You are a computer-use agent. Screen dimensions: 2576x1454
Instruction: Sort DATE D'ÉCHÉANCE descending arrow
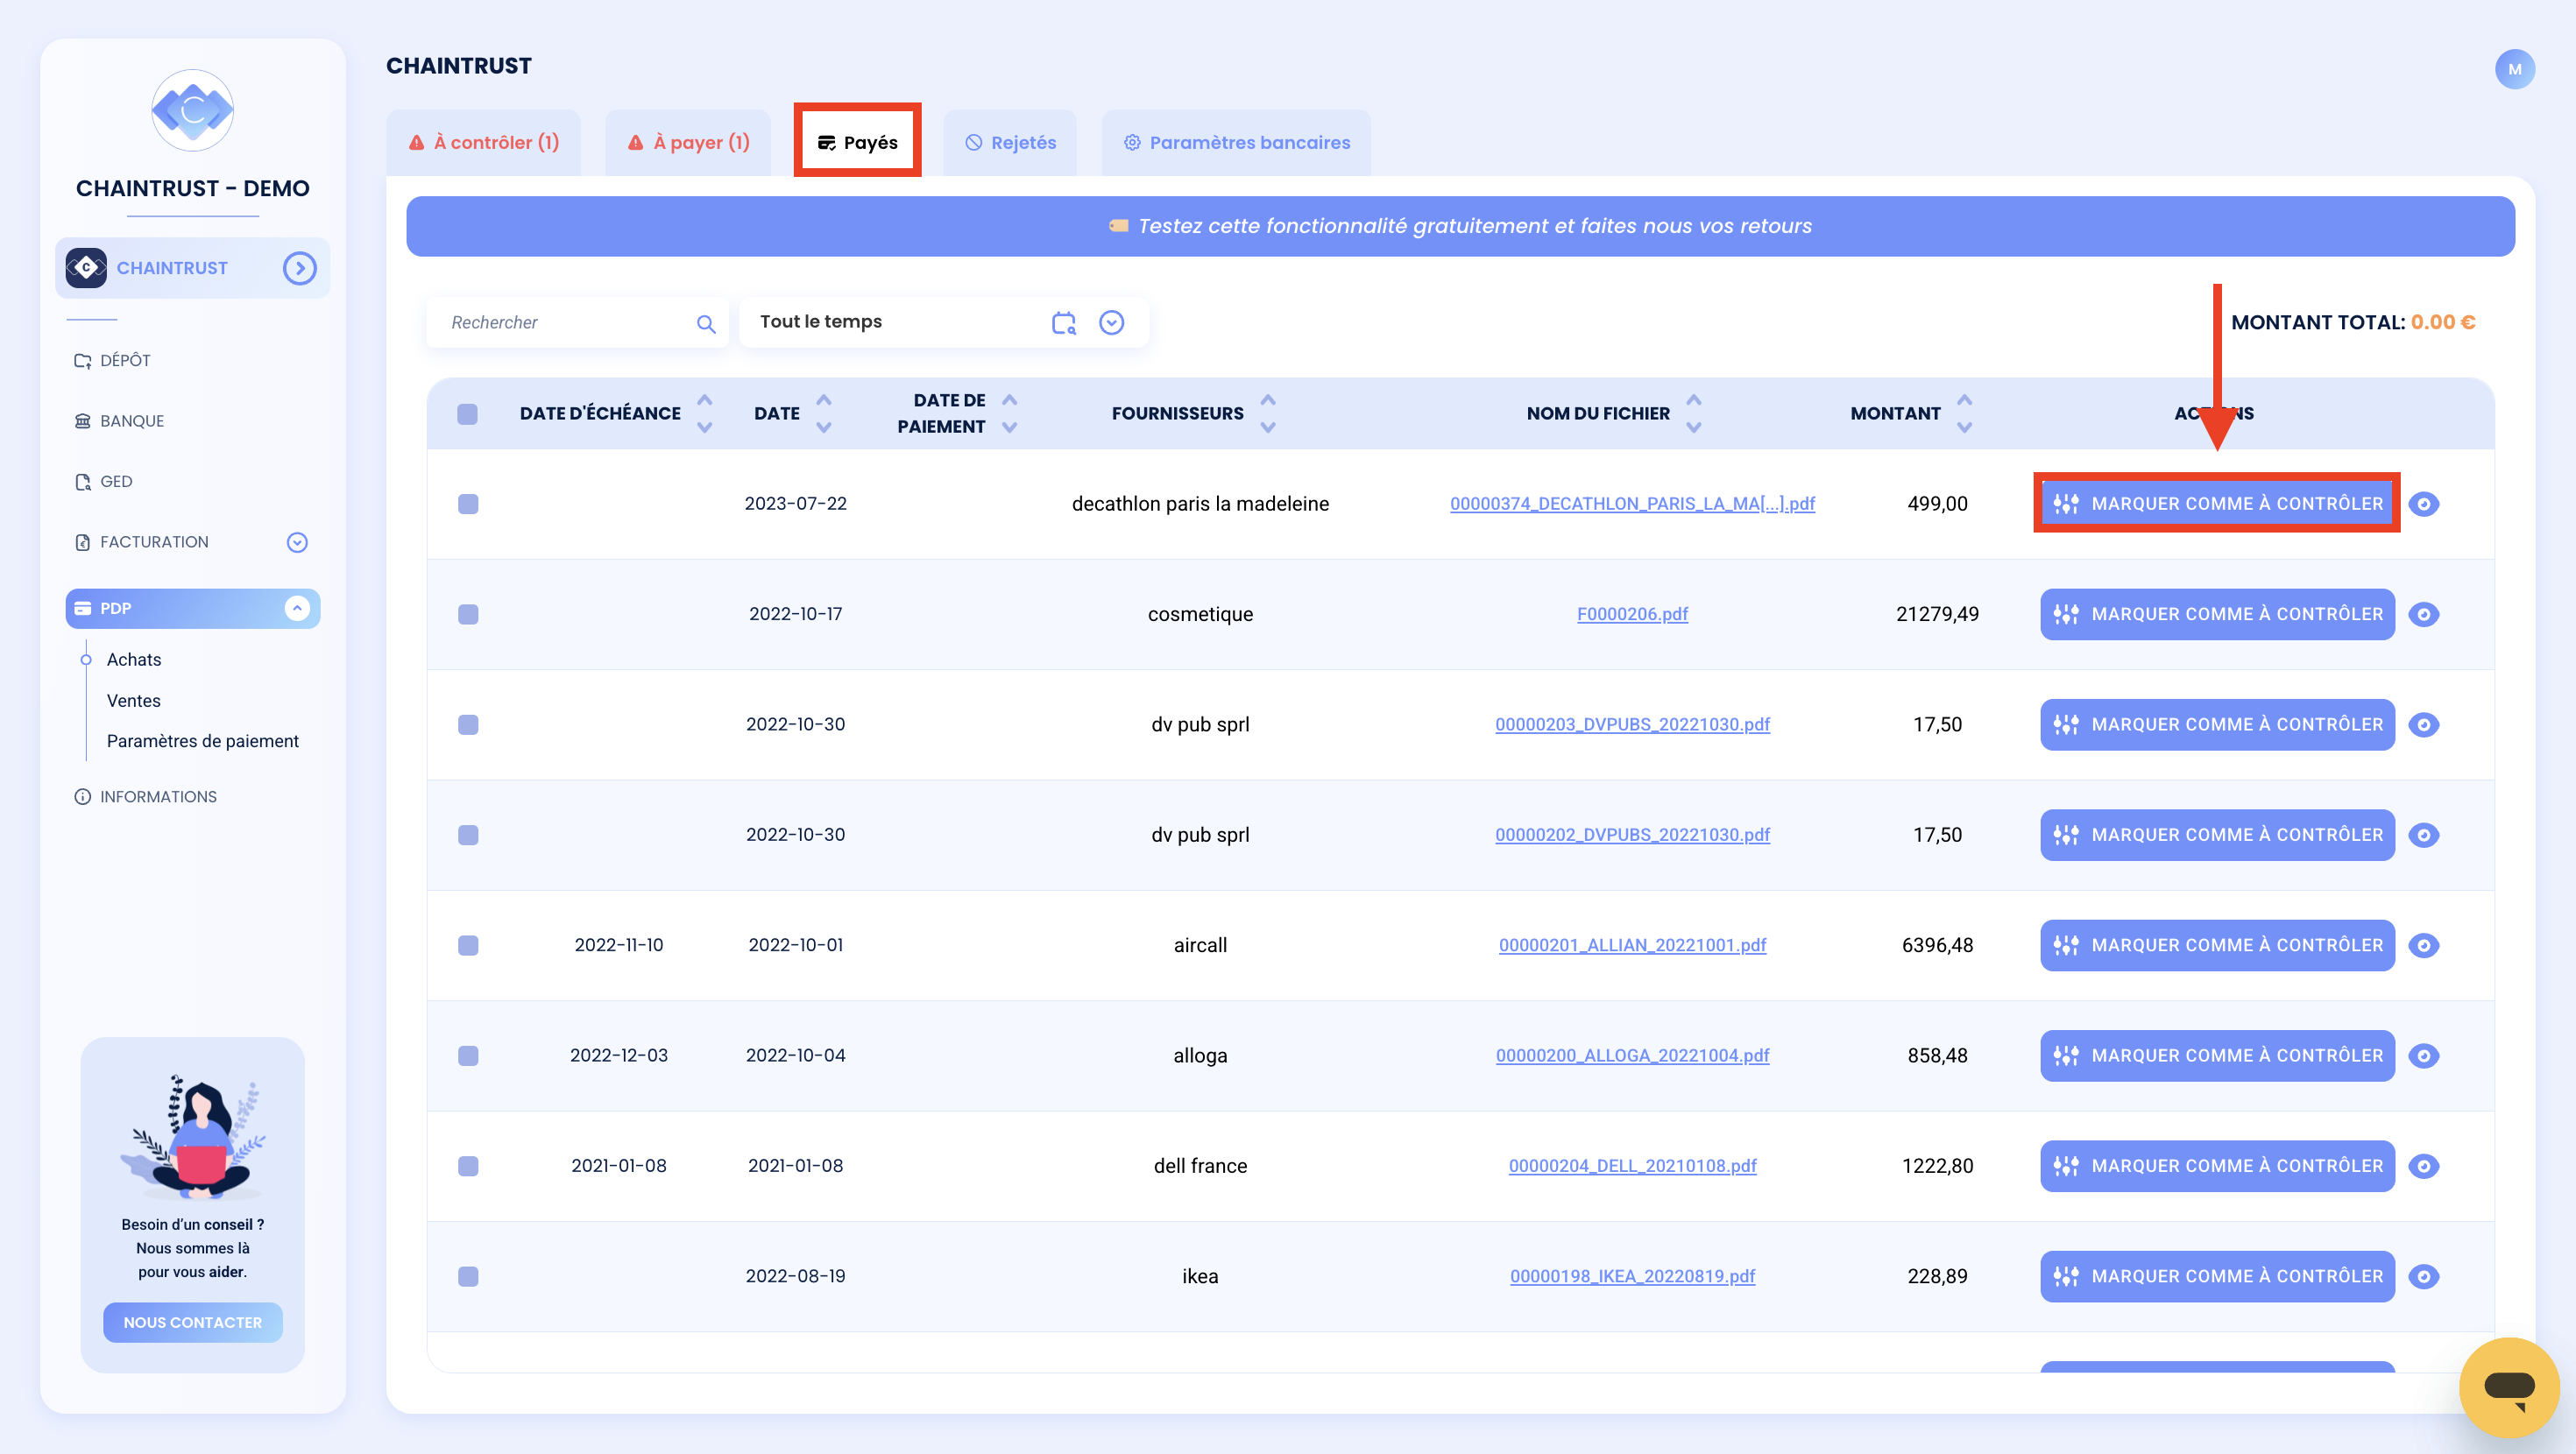tap(705, 428)
